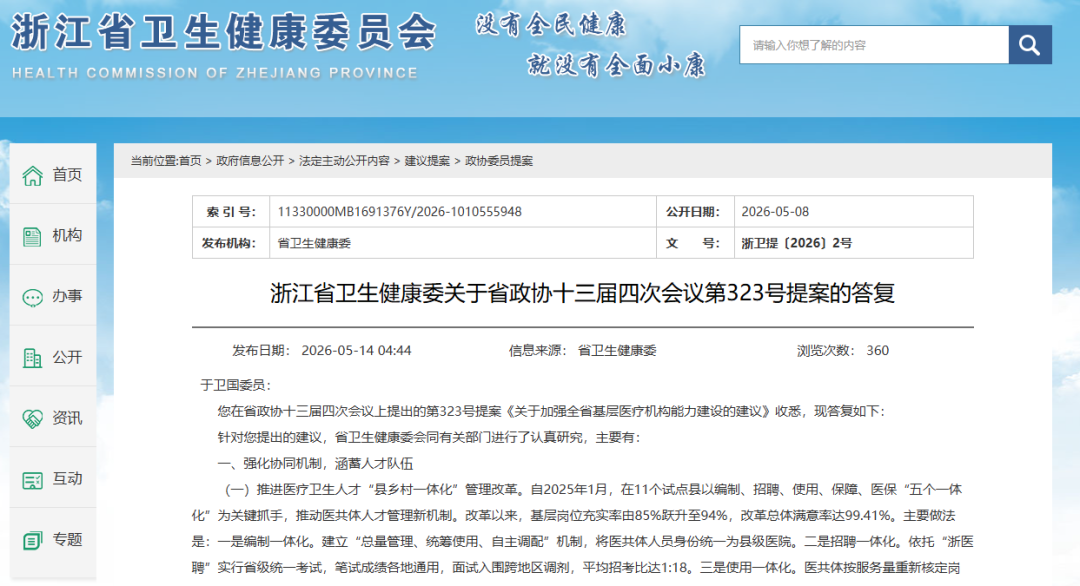Select the index number 11330000MB1691376Y/2026-1010555948
This screenshot has height=586, width=1080.
(x=399, y=211)
